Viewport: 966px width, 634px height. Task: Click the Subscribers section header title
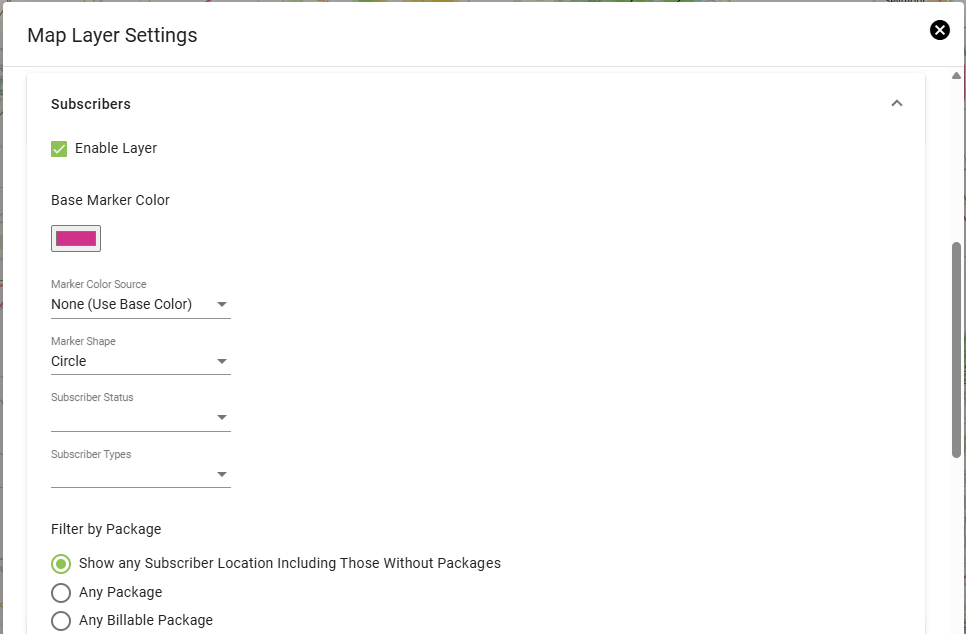pyautogui.click(x=91, y=104)
